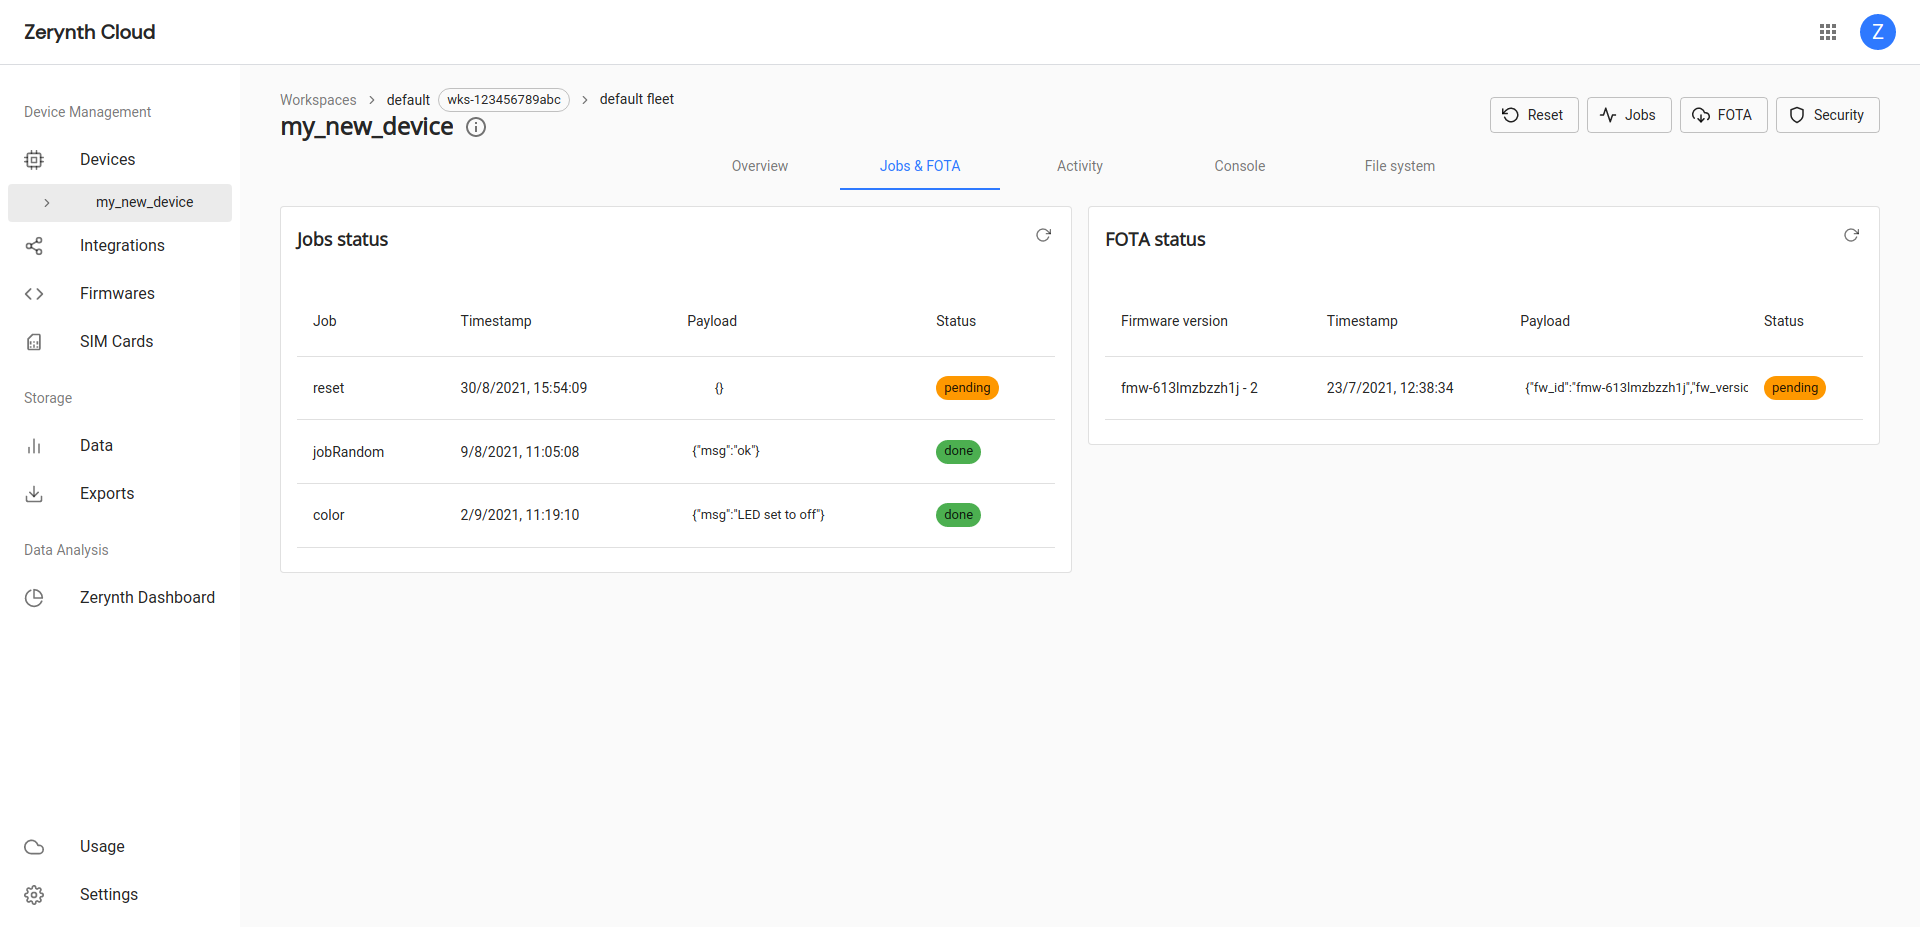The height and width of the screenshot is (927, 1920).
Task: Open Settings in the sidebar
Action: pyautogui.click(x=109, y=895)
